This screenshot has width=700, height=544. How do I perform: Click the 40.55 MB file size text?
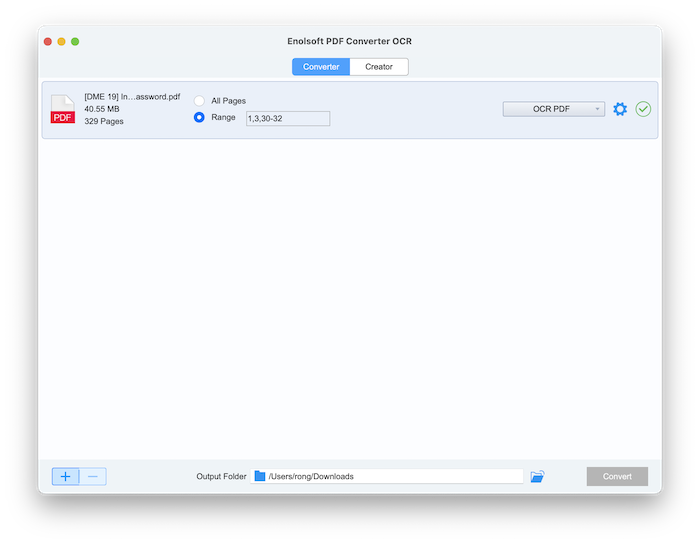point(102,109)
